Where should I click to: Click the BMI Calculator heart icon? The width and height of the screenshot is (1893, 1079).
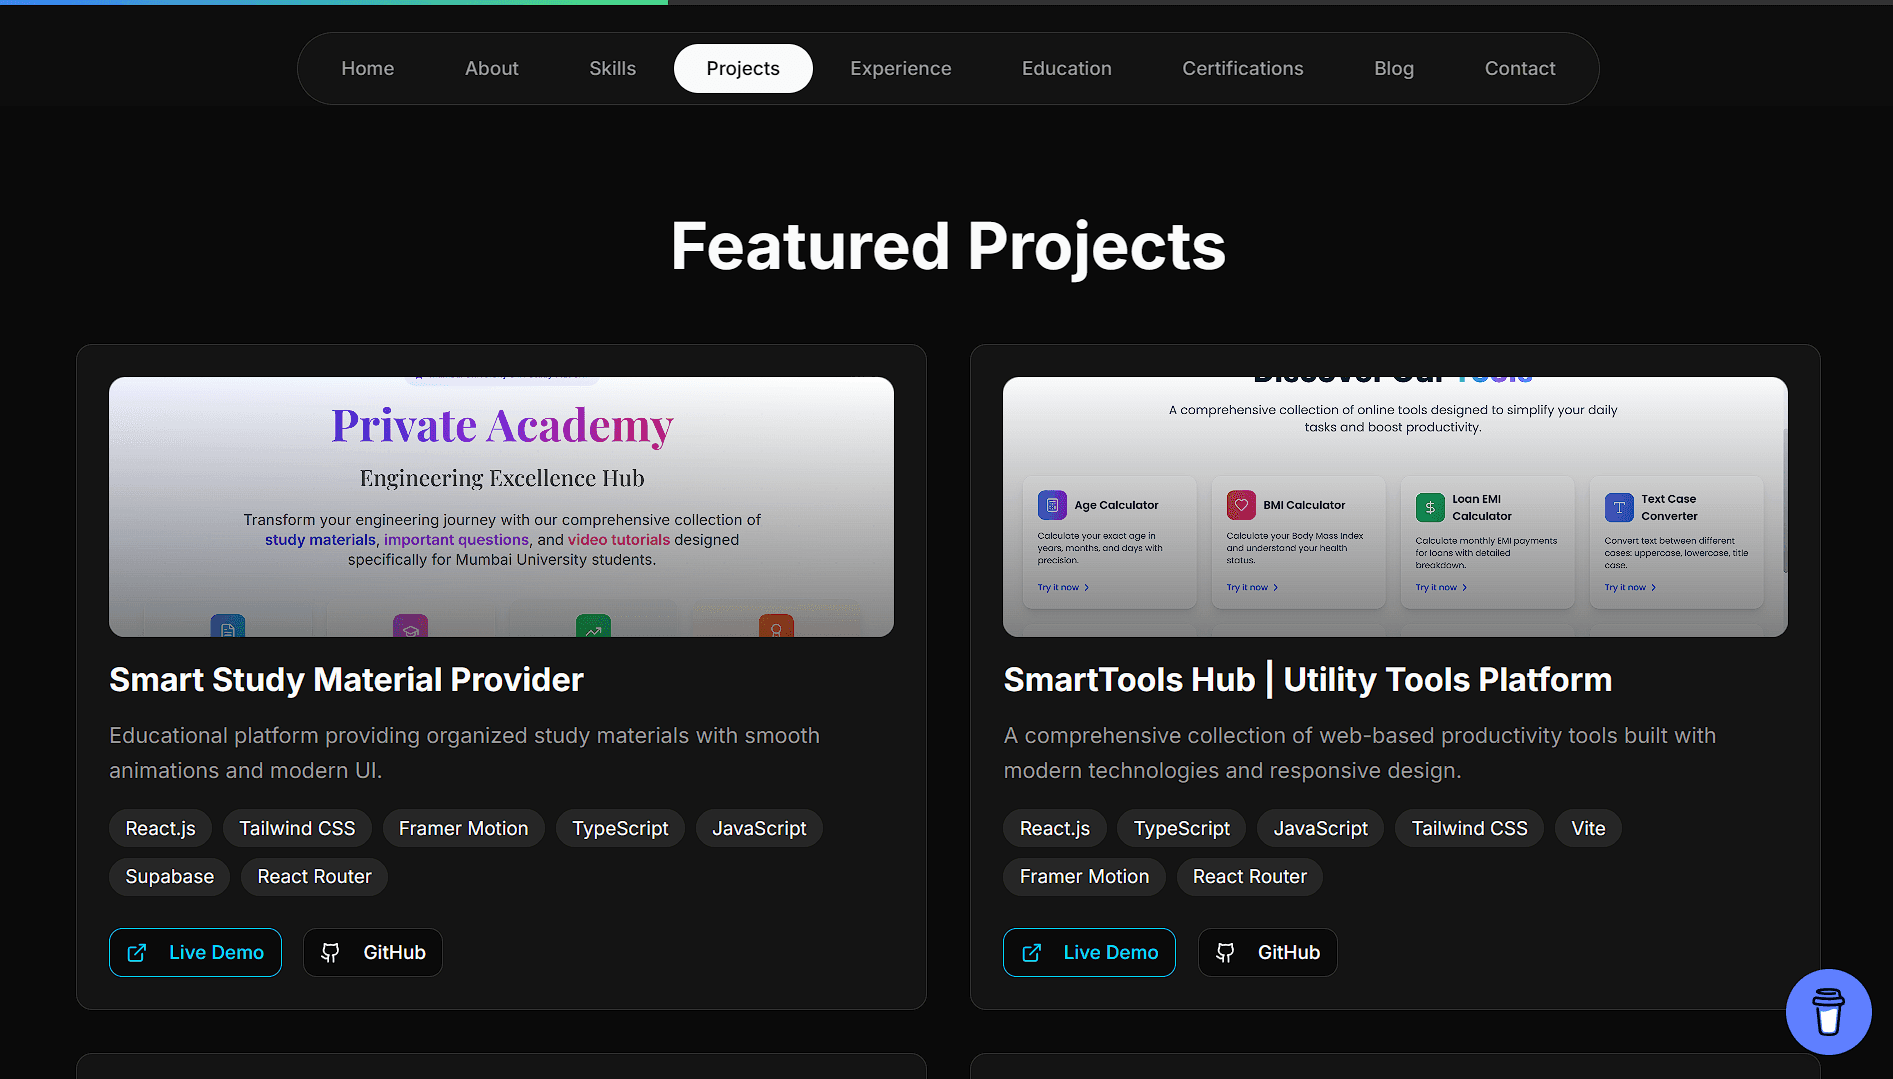point(1241,505)
